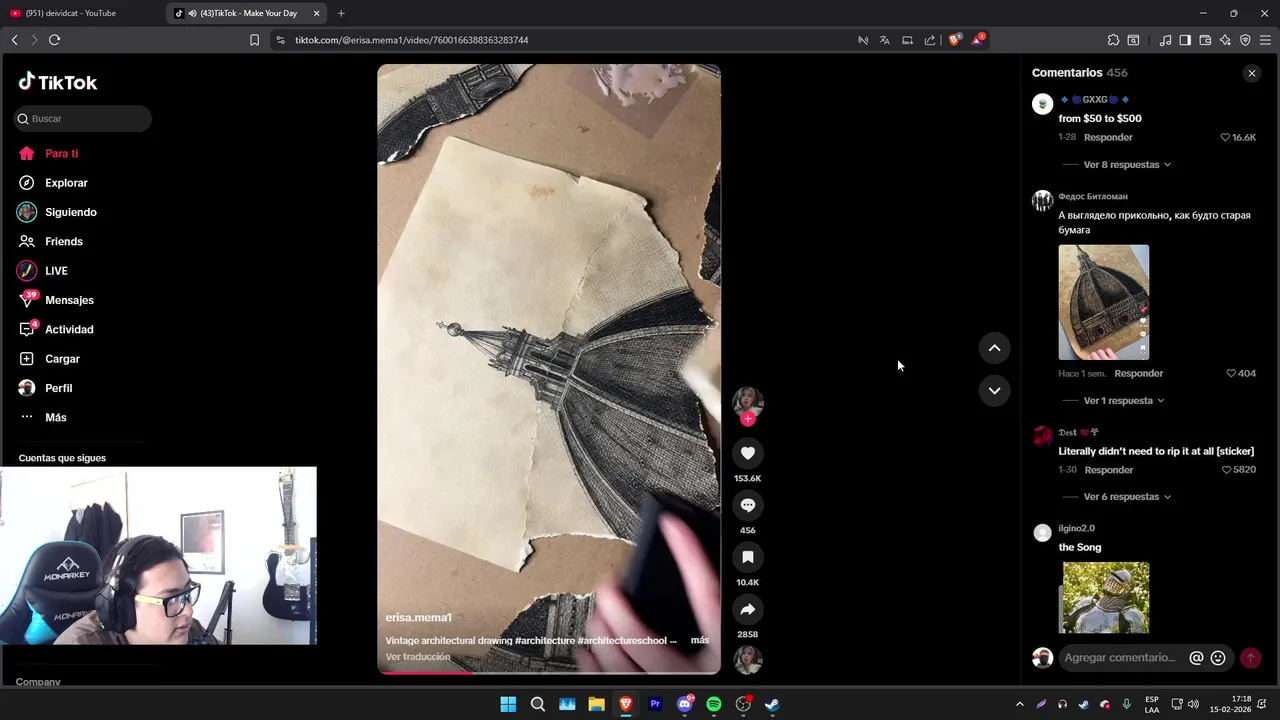Viewport: 1280px width, 720px height.
Task: Follow creator with the red plus badge
Action: tap(748, 419)
